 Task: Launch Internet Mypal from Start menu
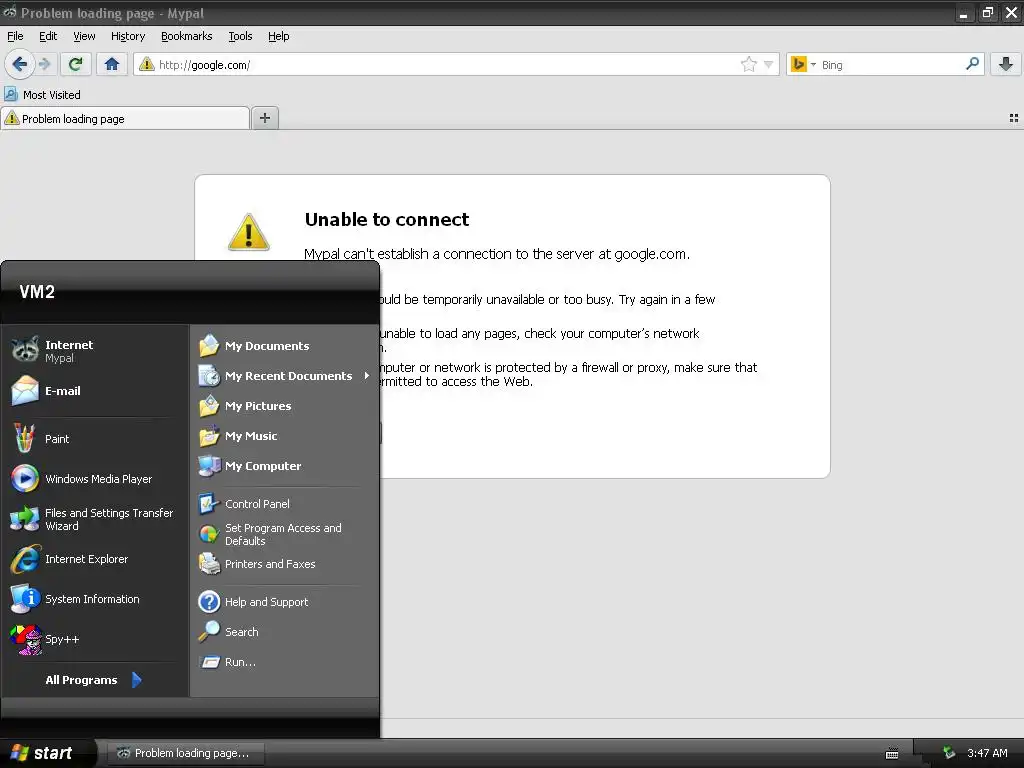[95, 351]
